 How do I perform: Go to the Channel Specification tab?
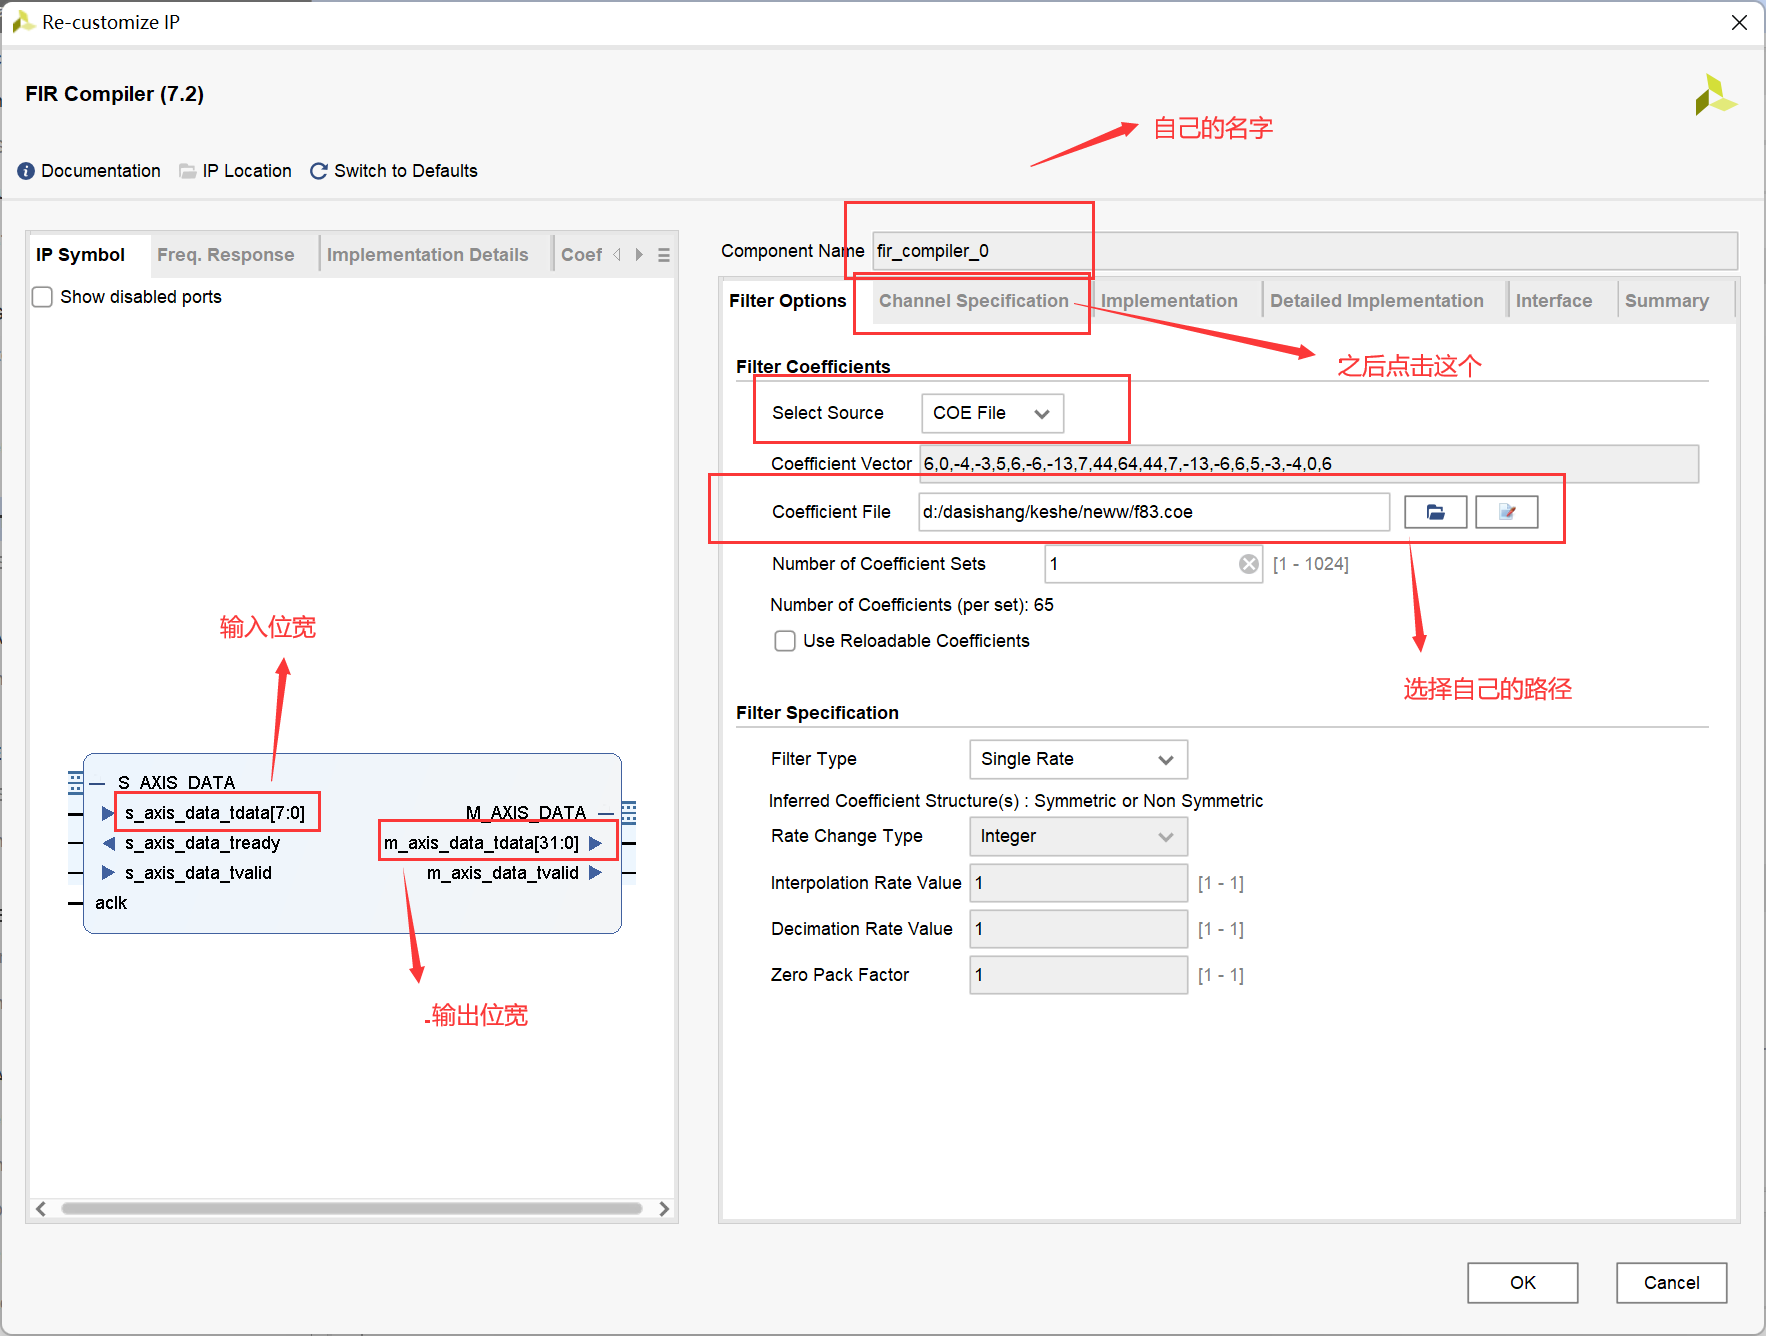click(x=974, y=301)
